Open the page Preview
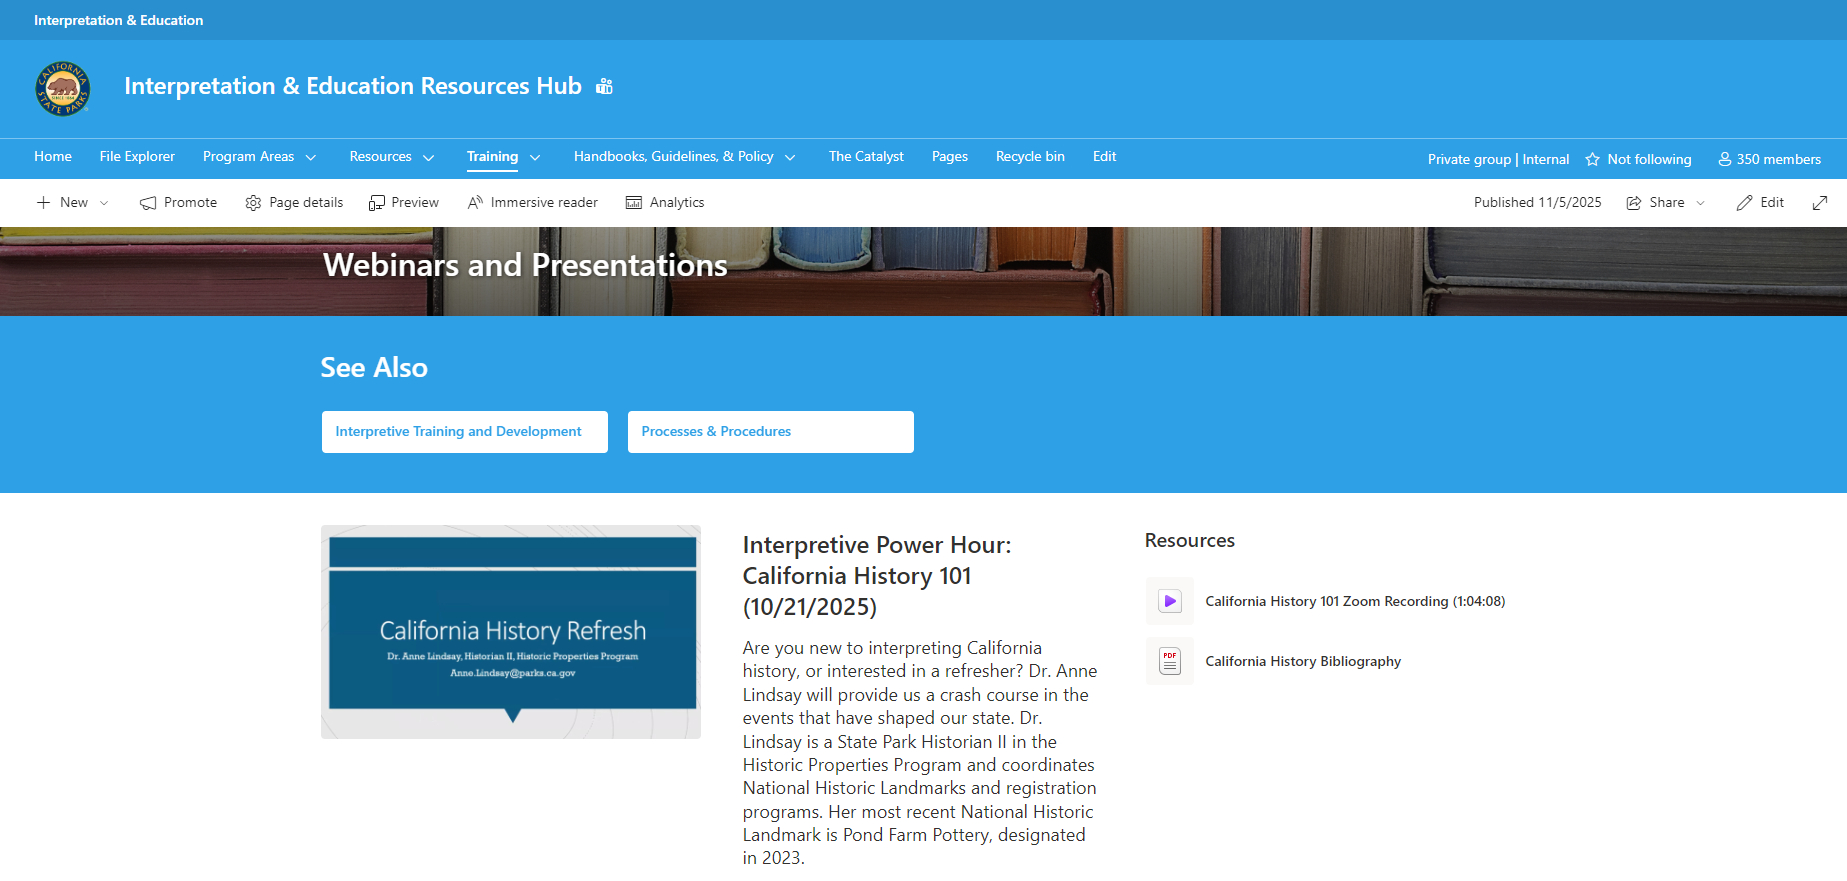This screenshot has width=1847, height=881. click(404, 203)
